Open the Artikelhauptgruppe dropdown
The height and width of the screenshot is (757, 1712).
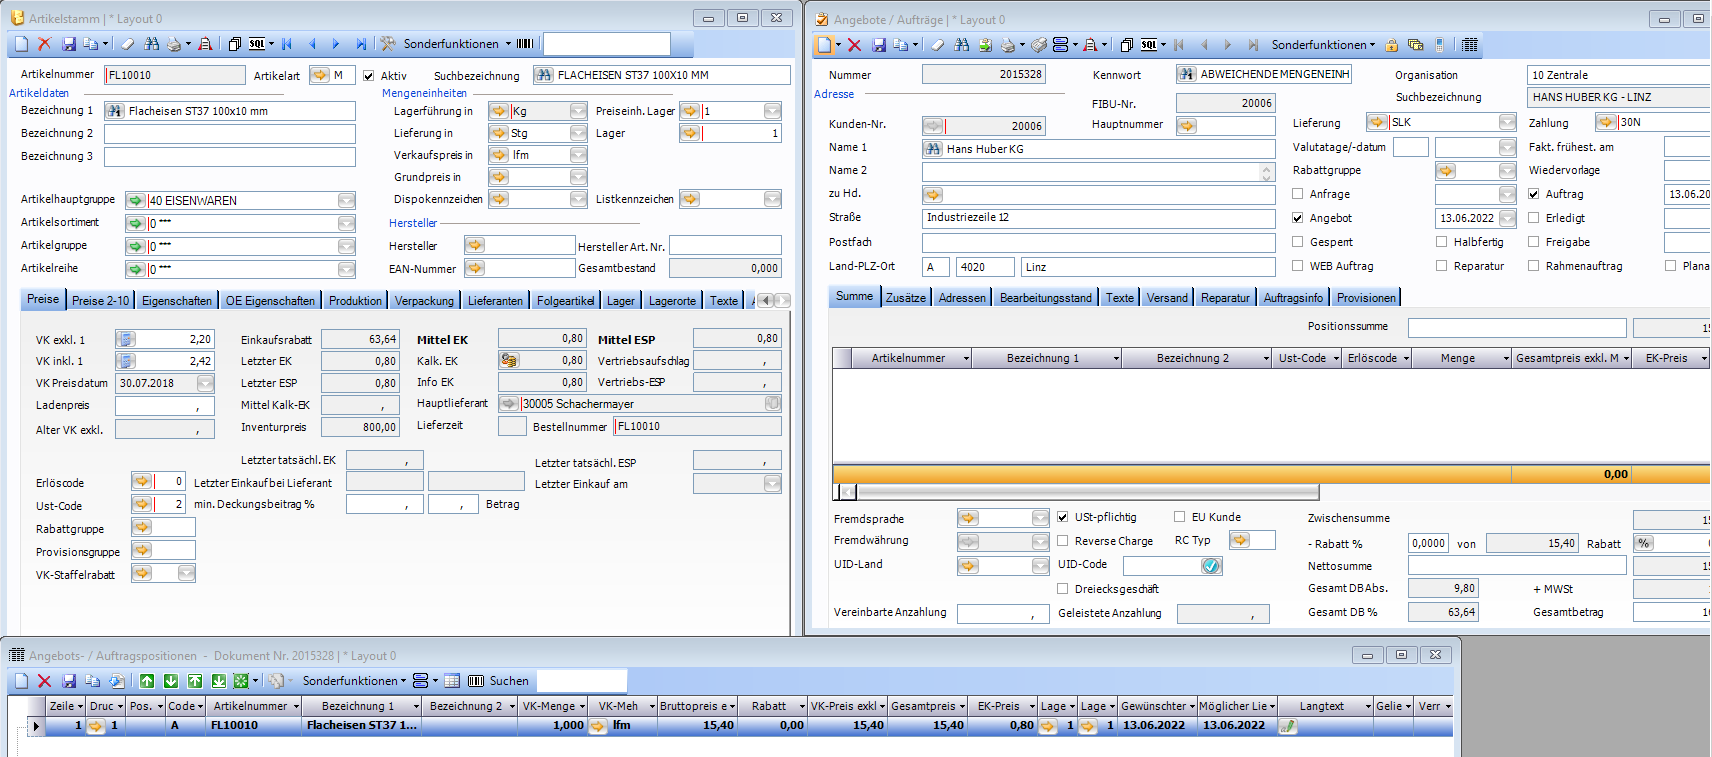[346, 200]
